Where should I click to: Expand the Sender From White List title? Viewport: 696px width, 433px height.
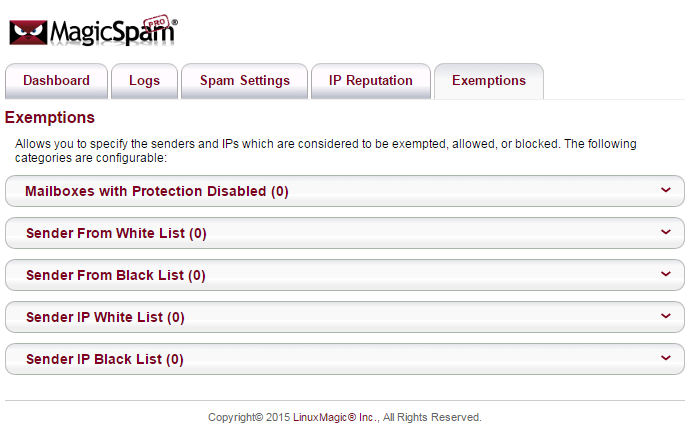point(116,233)
